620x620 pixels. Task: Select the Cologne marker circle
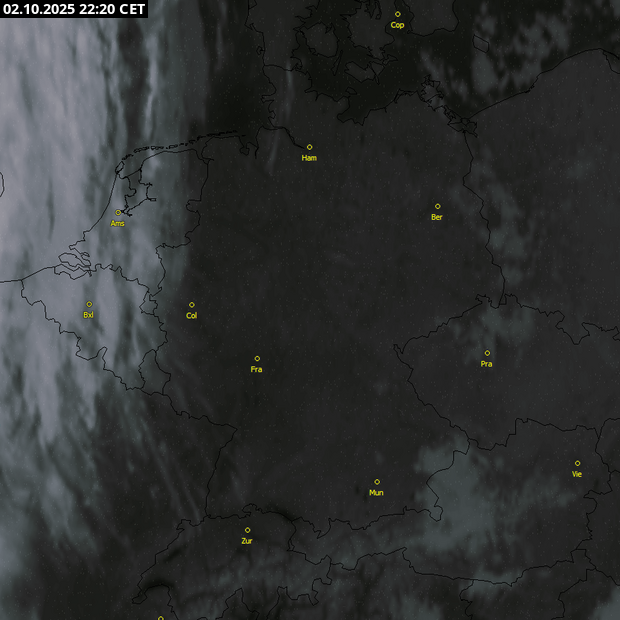coord(191,305)
